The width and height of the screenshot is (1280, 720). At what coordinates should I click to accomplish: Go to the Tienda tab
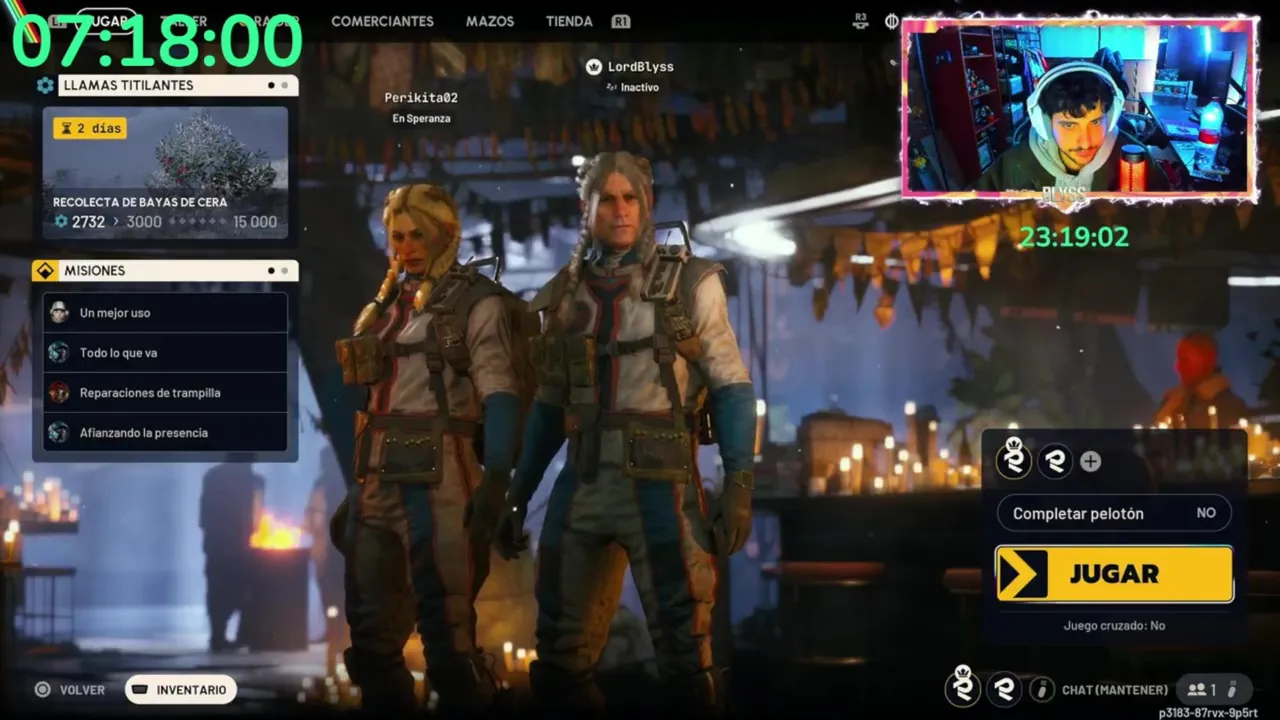569,21
